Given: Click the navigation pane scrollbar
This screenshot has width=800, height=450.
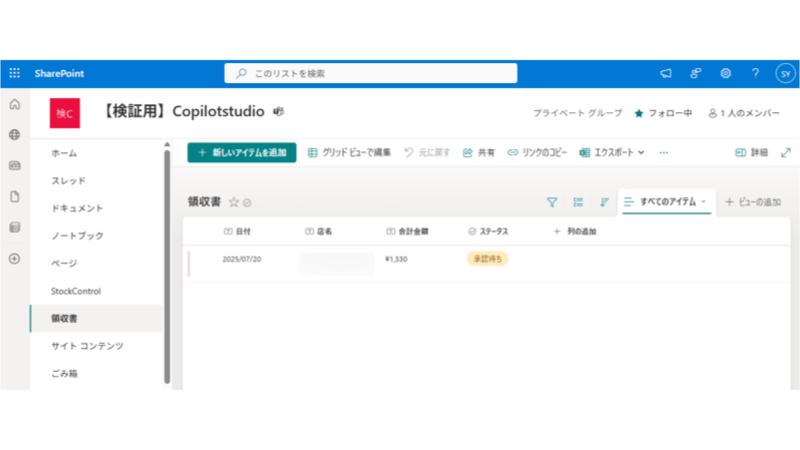Looking at the screenshot, I should click(167, 265).
